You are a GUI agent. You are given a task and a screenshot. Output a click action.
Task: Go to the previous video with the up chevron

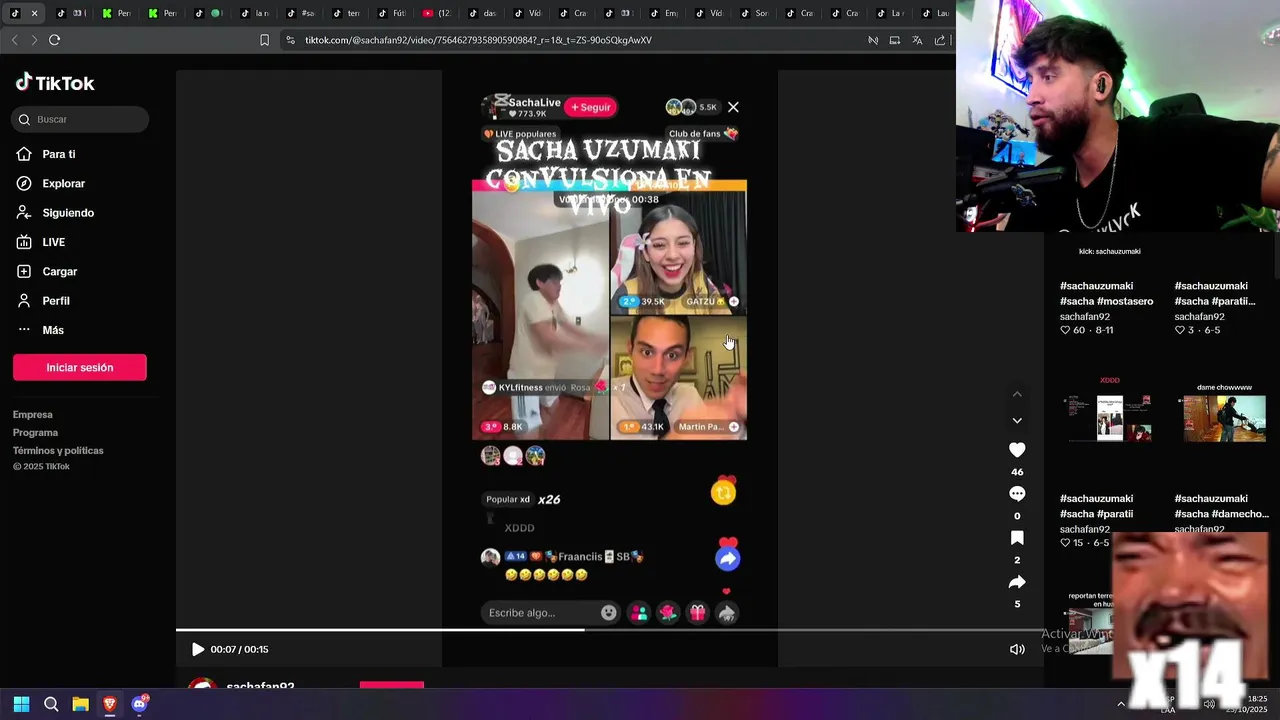1017,394
